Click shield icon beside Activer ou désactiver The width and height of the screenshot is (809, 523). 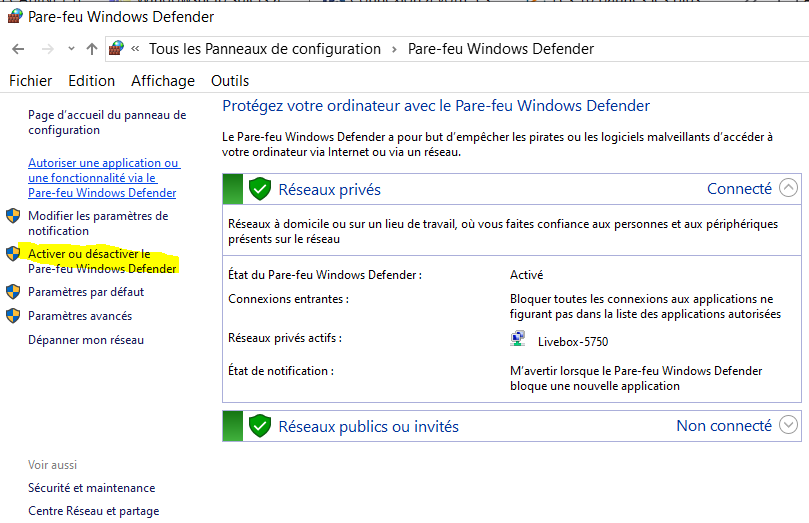pos(13,253)
